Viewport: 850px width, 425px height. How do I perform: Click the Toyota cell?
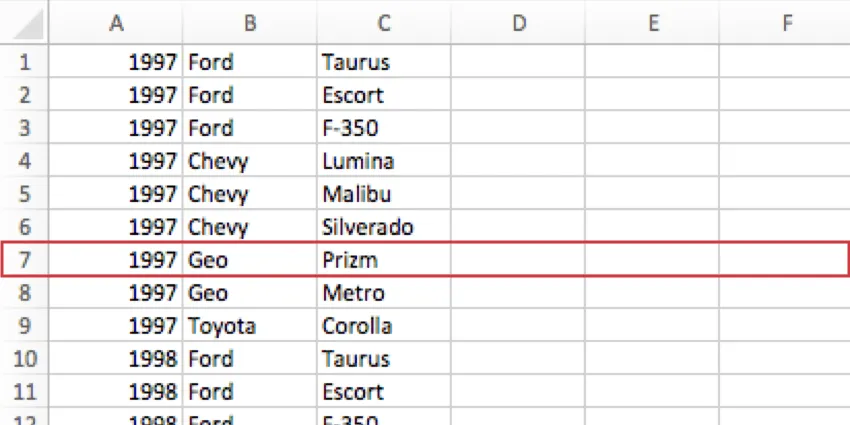(x=249, y=326)
